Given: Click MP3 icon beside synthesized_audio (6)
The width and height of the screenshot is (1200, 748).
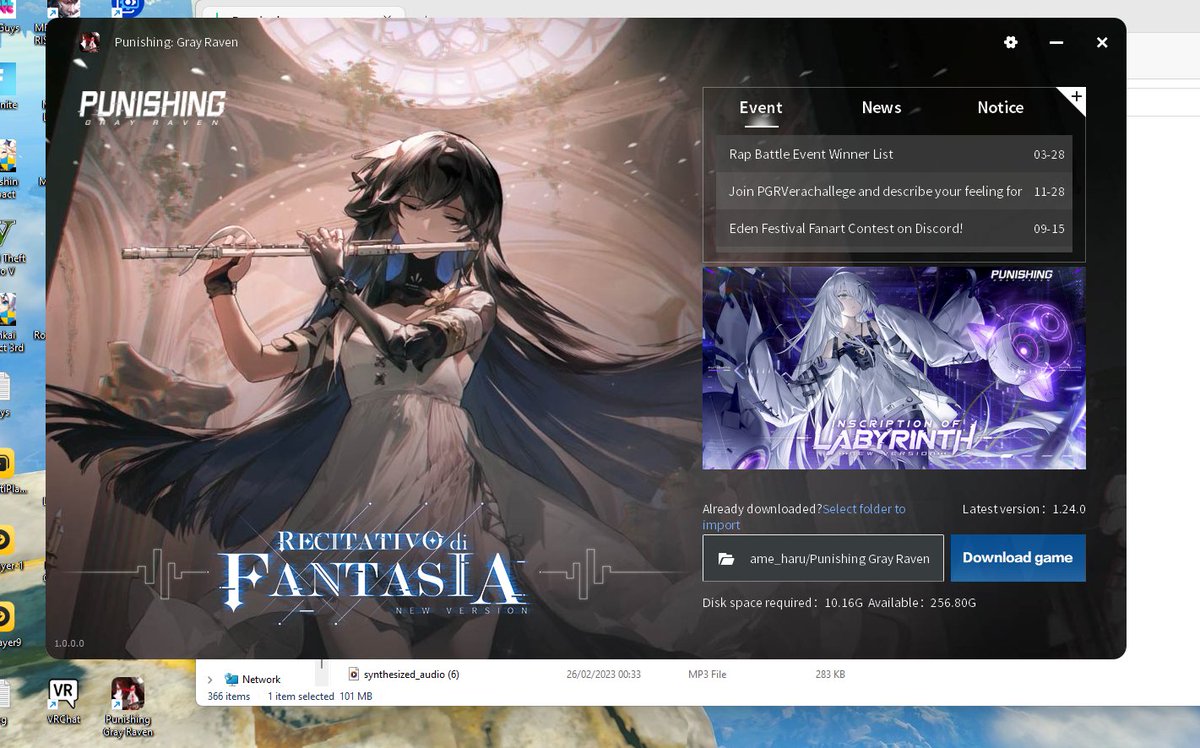Looking at the screenshot, I should tap(353, 674).
